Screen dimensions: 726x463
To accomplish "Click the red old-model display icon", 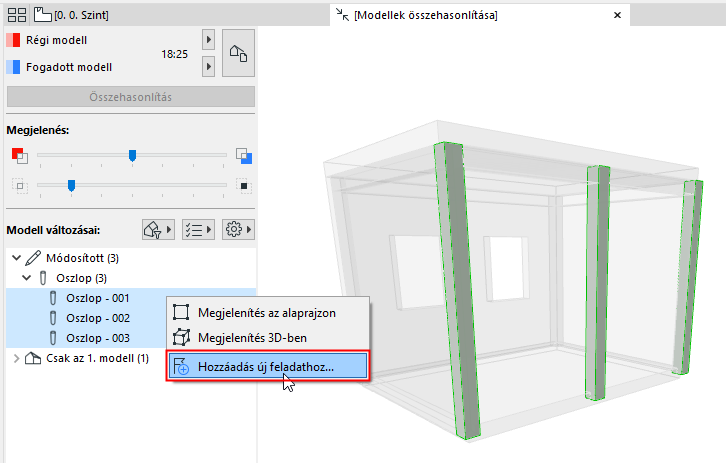I will point(19,156).
